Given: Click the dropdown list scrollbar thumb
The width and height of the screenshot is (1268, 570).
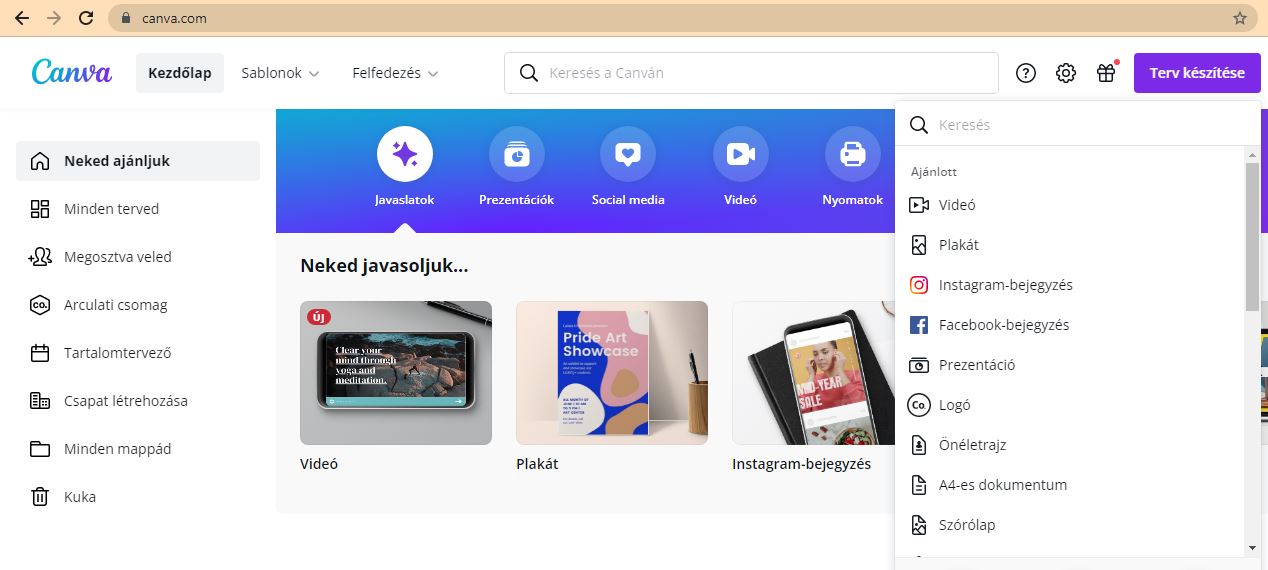Looking at the screenshot, I should pos(1252,236).
